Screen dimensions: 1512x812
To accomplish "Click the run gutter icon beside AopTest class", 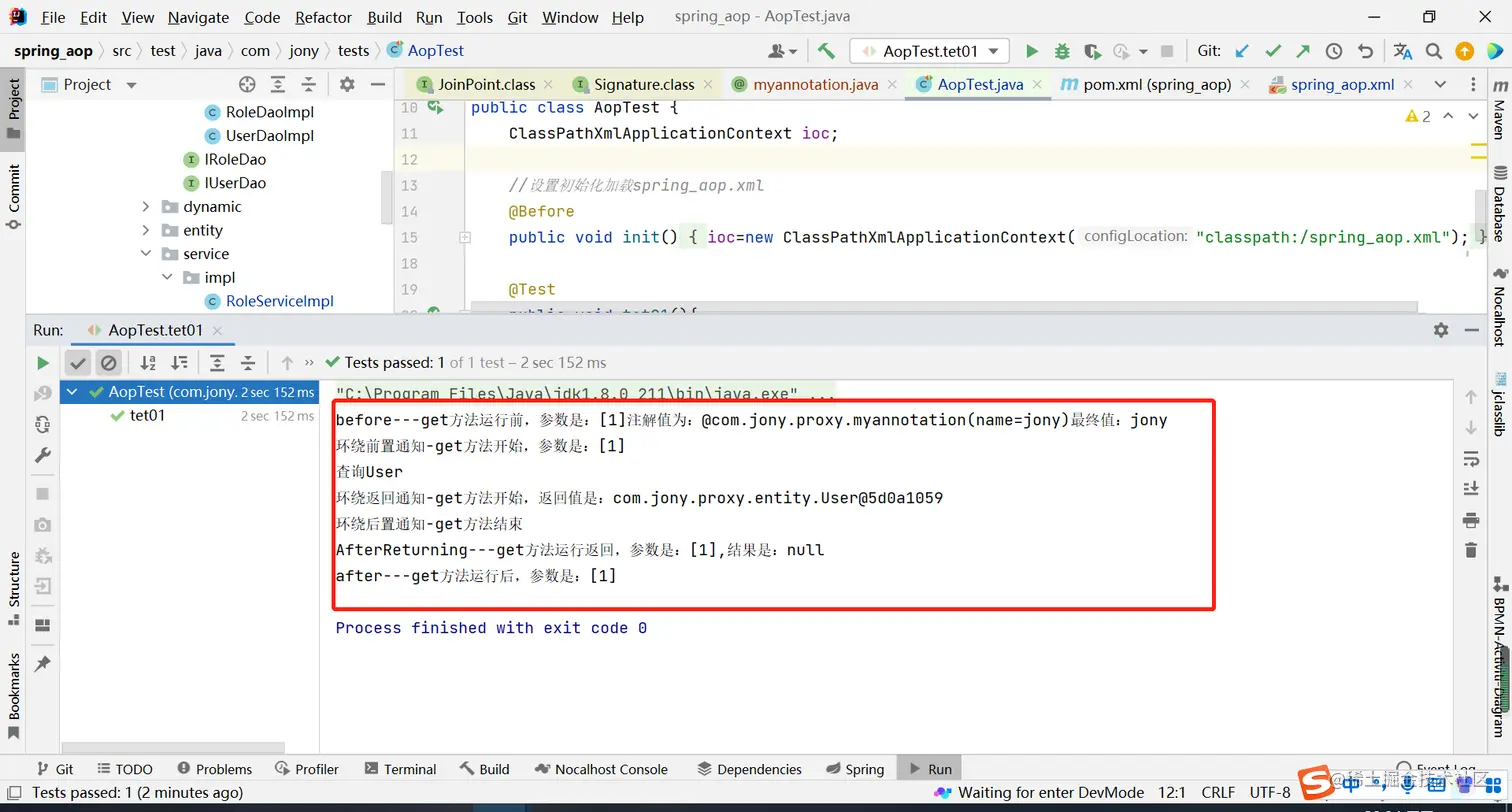I will pos(434,107).
